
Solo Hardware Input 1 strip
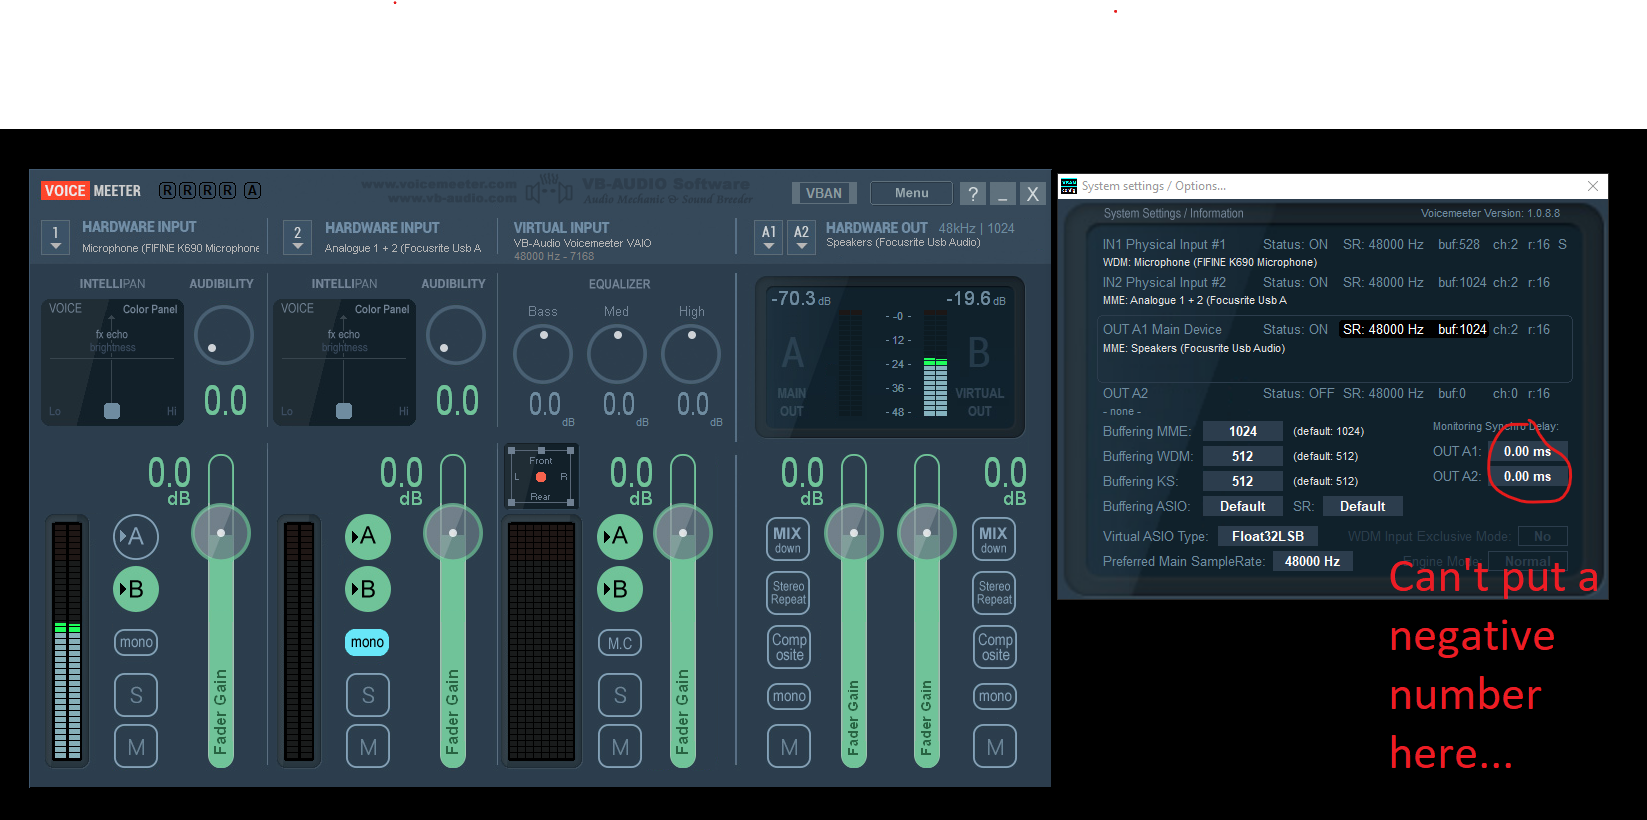pos(136,695)
